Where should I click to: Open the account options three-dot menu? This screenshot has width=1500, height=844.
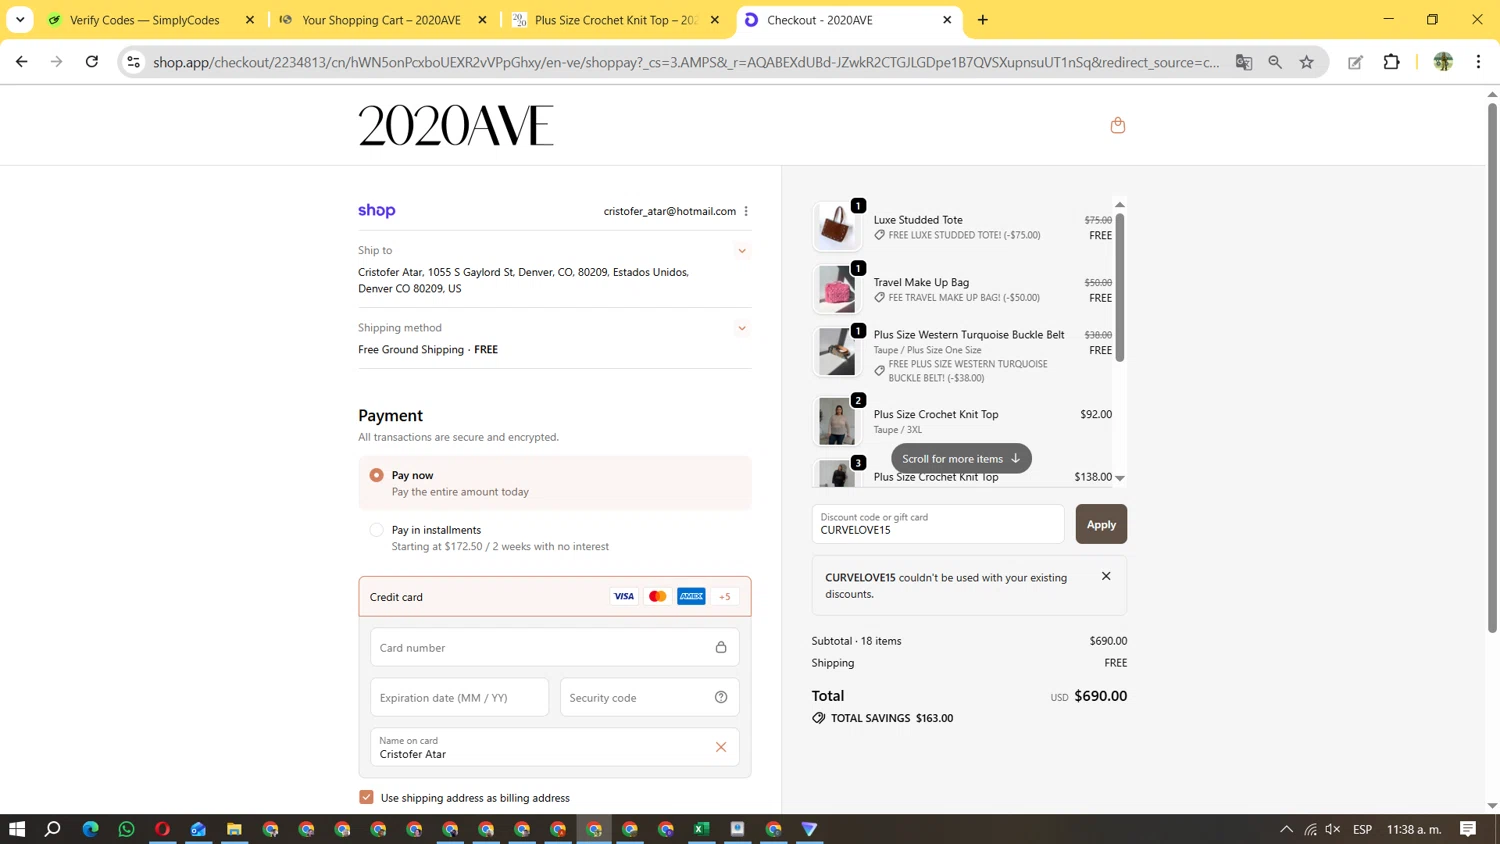point(746,211)
